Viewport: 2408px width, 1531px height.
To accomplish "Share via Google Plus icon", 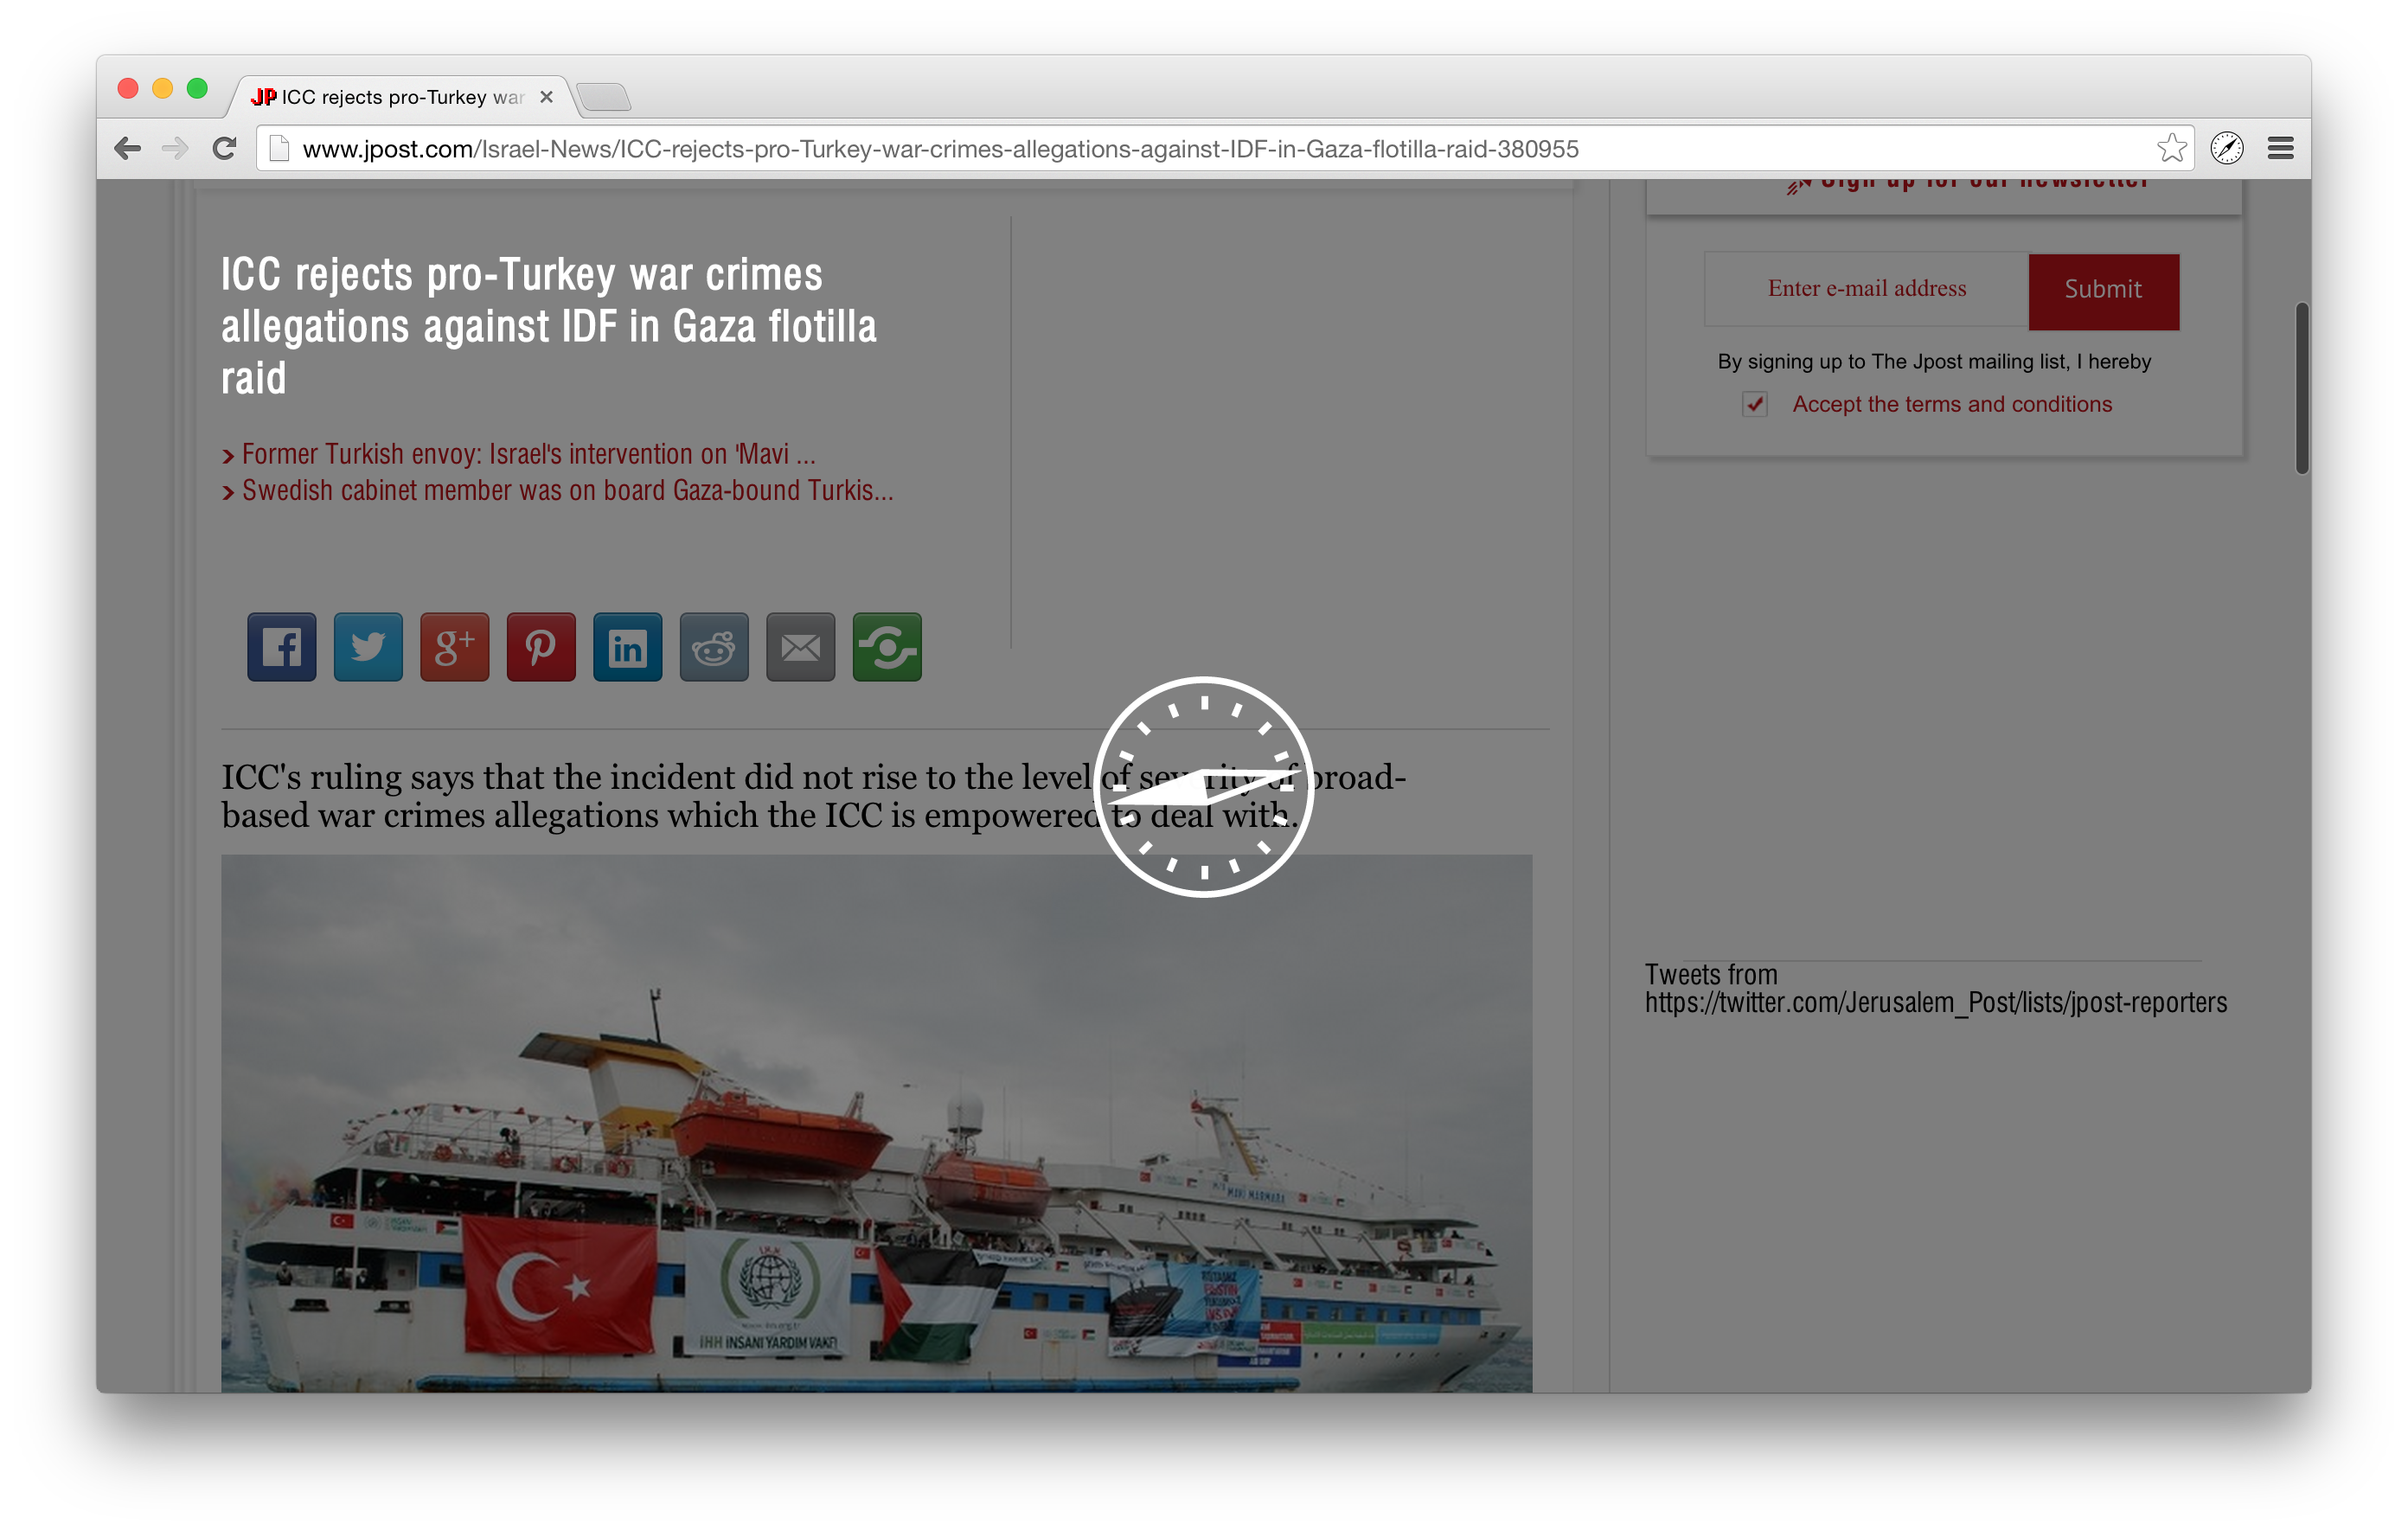I will 454,647.
